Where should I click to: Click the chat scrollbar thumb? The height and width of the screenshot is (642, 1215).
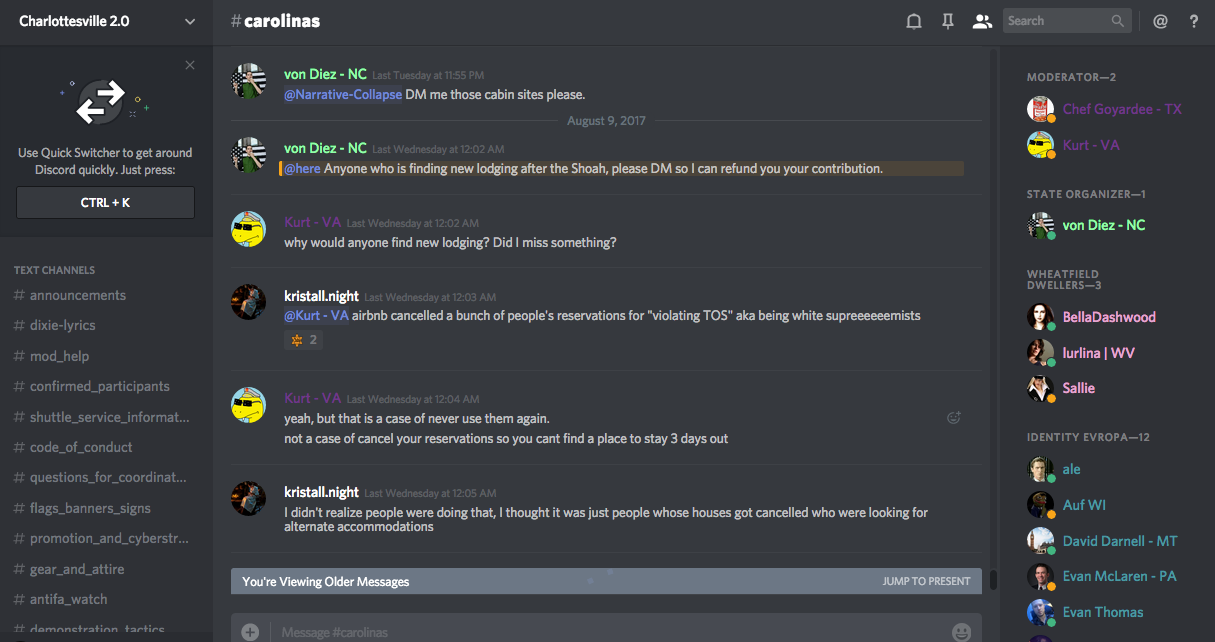pos(993,579)
